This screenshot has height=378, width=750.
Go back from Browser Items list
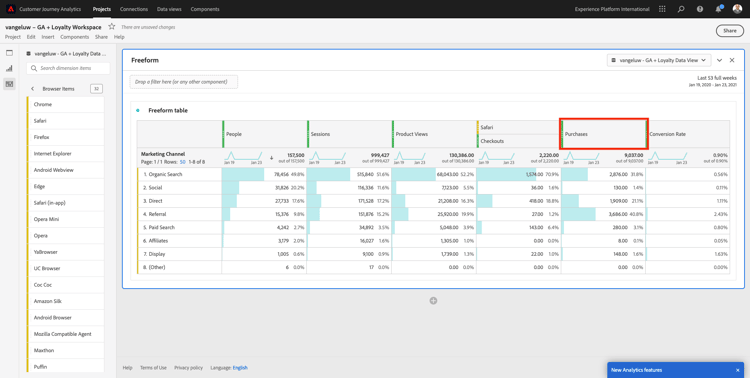33,89
